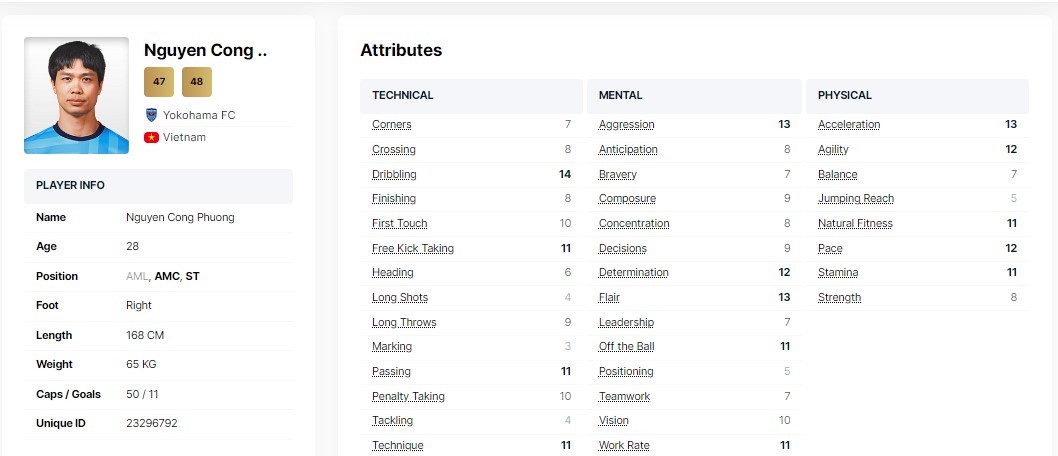Select the Acceleration attribute label
1058x456 pixels.
(849, 124)
